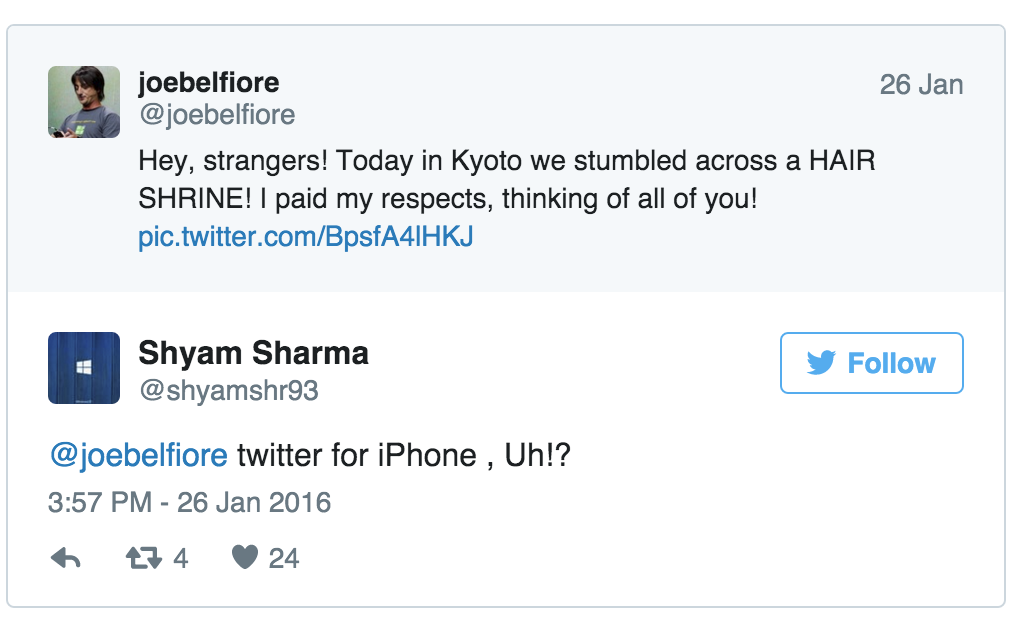Click the Twitter bird icon in Follow
Image resolution: width=1022 pixels, height=624 pixels.
(x=821, y=363)
